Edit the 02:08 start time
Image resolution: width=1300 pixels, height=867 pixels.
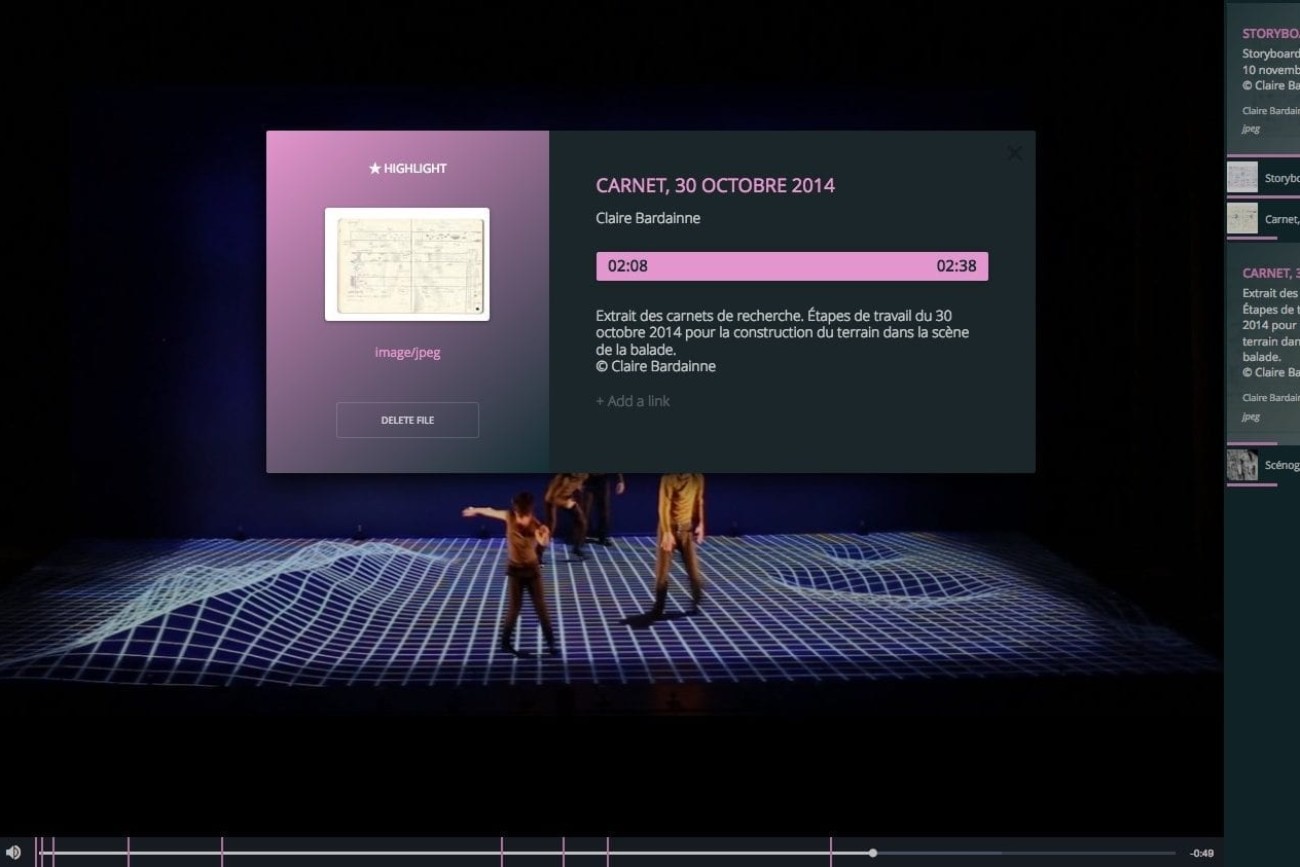click(628, 266)
